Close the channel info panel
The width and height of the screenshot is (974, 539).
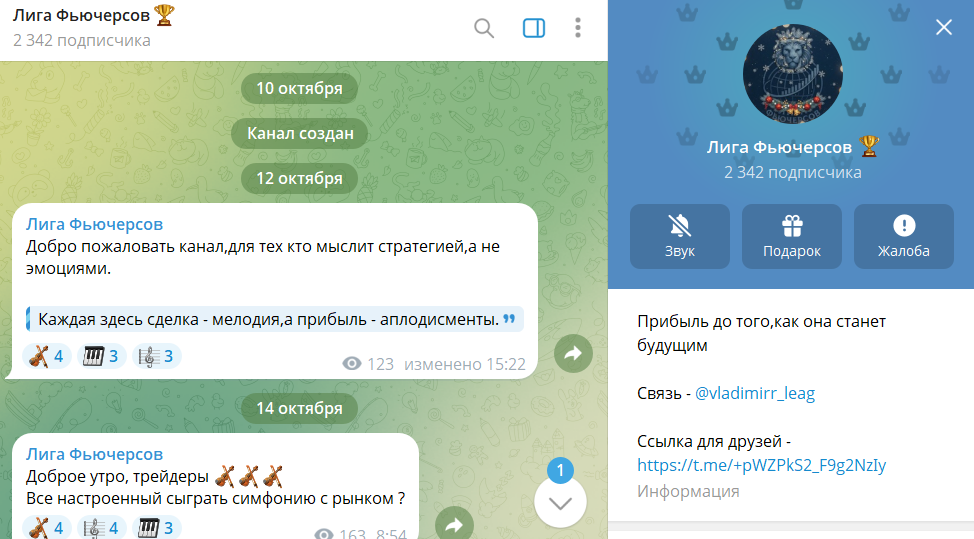(943, 27)
